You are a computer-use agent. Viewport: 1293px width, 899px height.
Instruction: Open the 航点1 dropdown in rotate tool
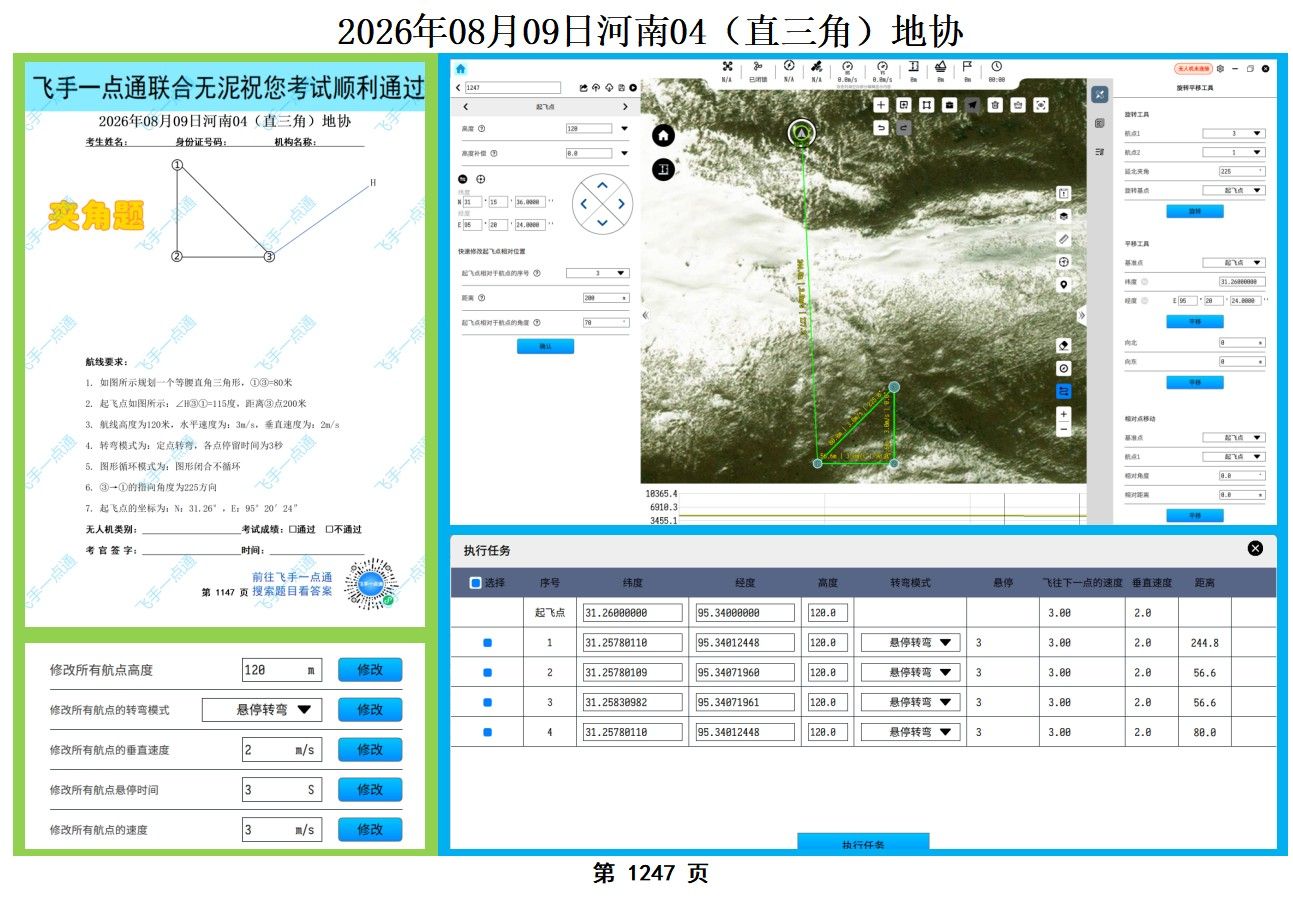(x=1233, y=133)
